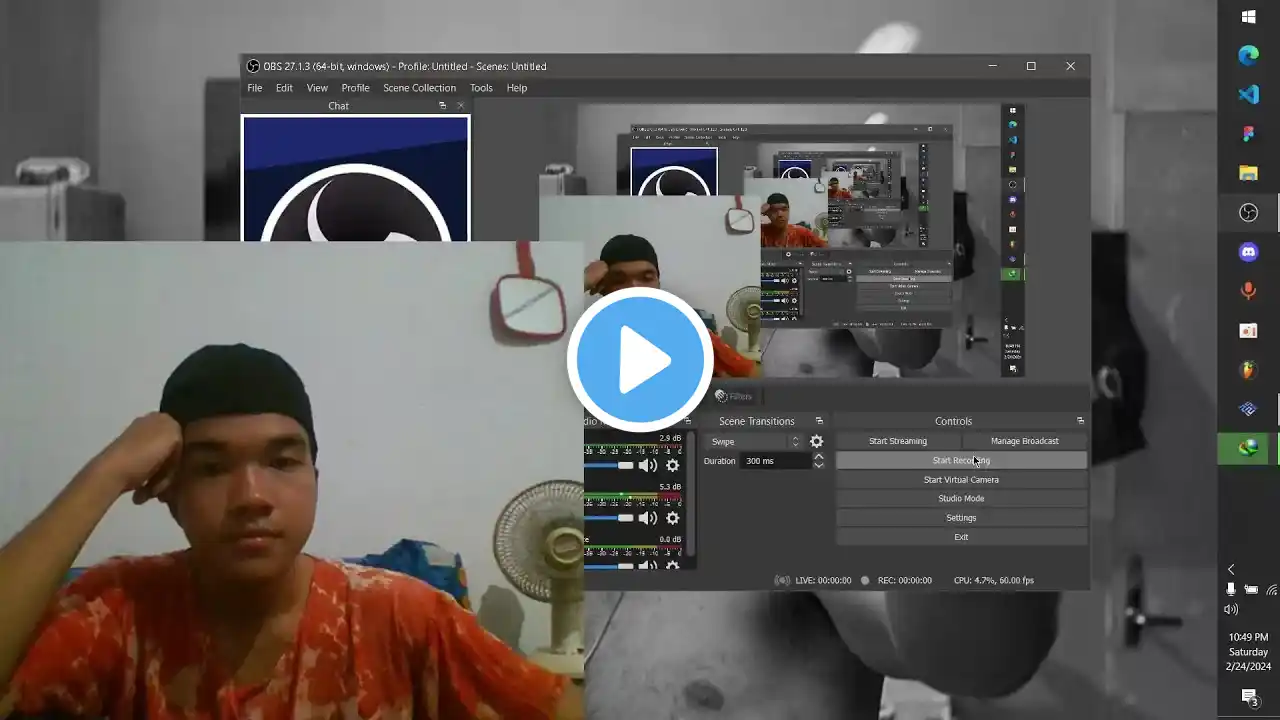
Task: Toggle Studio Mode
Action: (x=961, y=498)
